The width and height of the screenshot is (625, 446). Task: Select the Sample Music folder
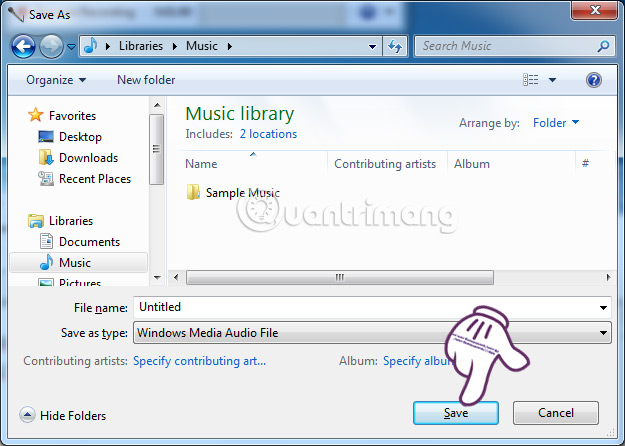pyautogui.click(x=242, y=193)
